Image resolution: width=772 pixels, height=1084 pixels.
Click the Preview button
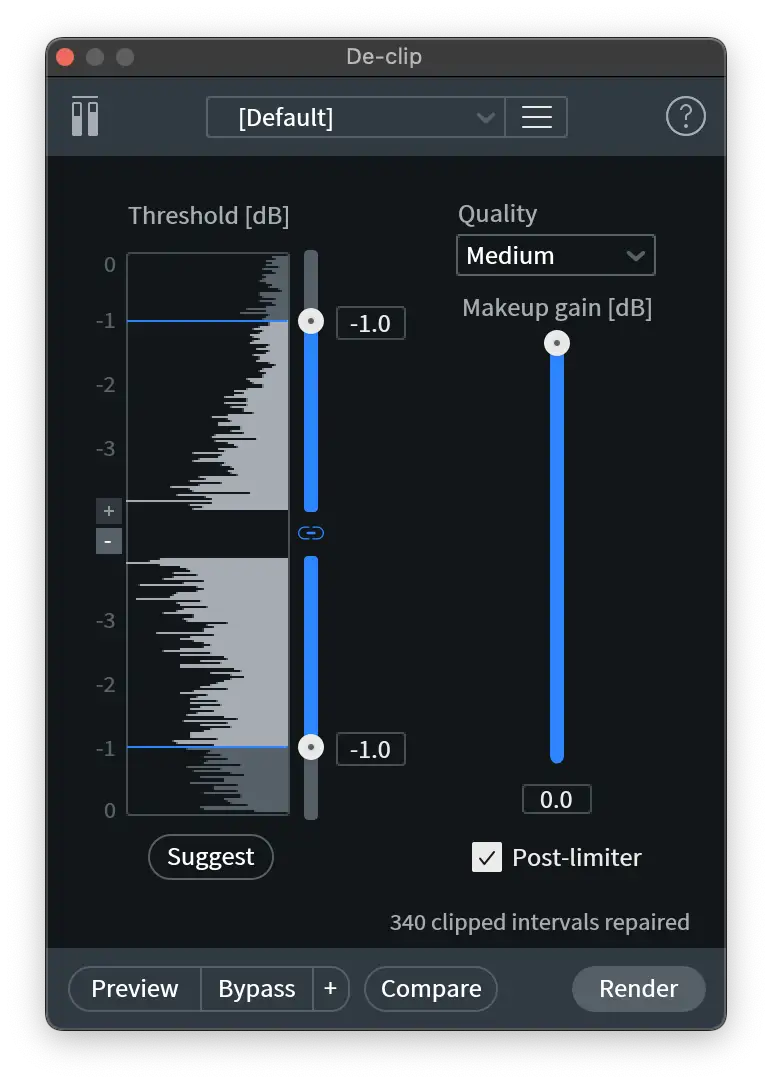tap(135, 989)
